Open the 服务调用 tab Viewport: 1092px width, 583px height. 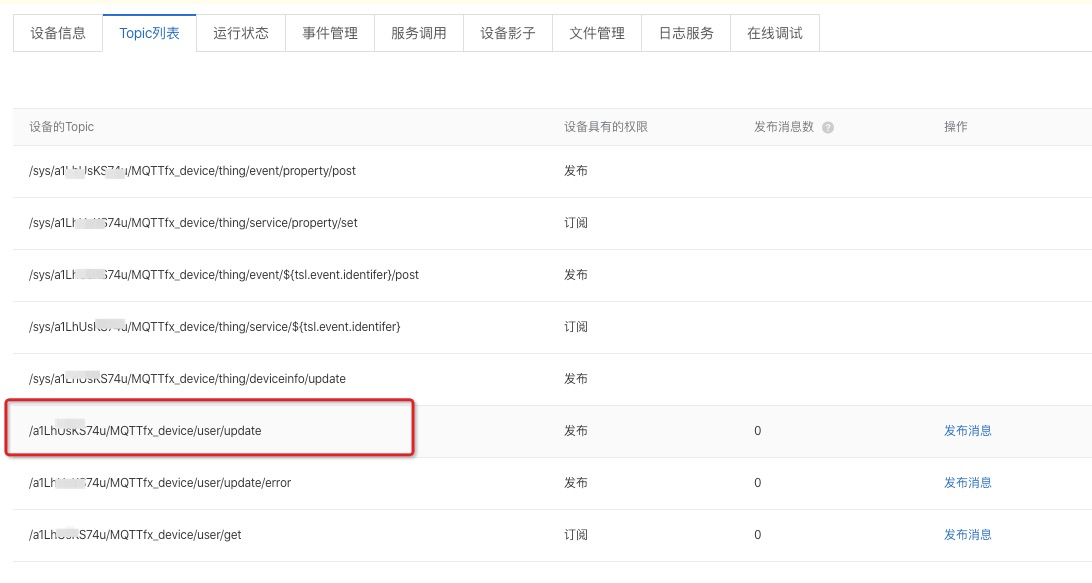point(419,33)
